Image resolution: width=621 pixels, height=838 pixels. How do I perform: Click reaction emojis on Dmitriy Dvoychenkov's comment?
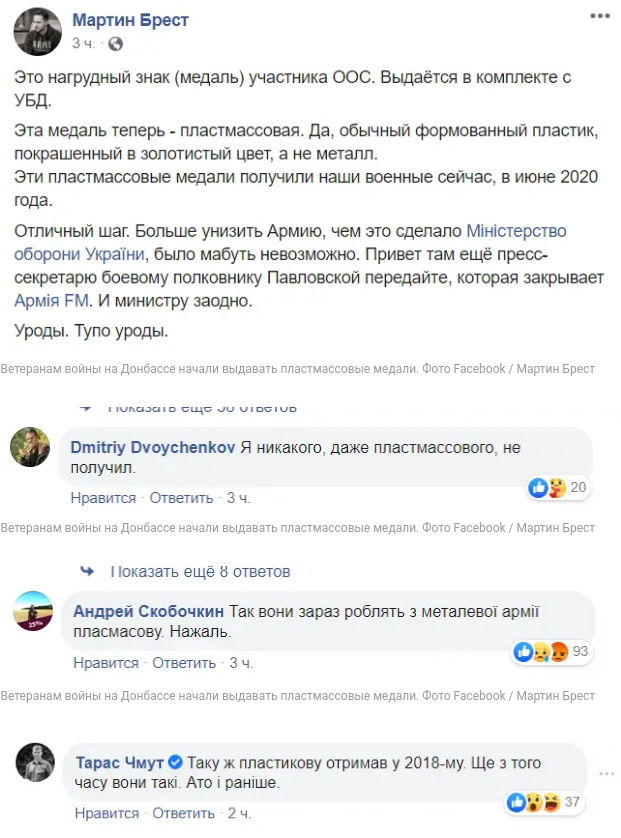548,488
